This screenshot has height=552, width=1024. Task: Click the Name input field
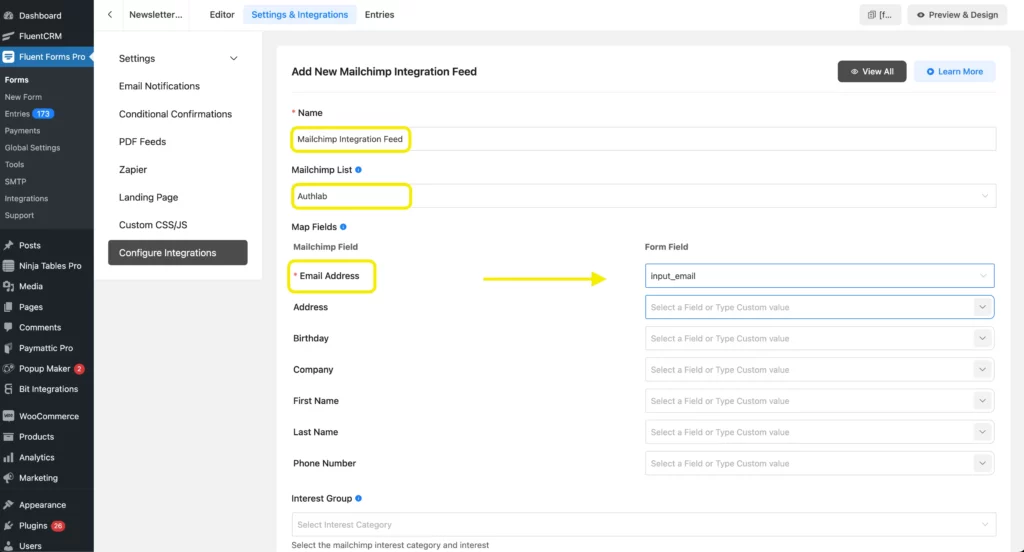tap(643, 139)
